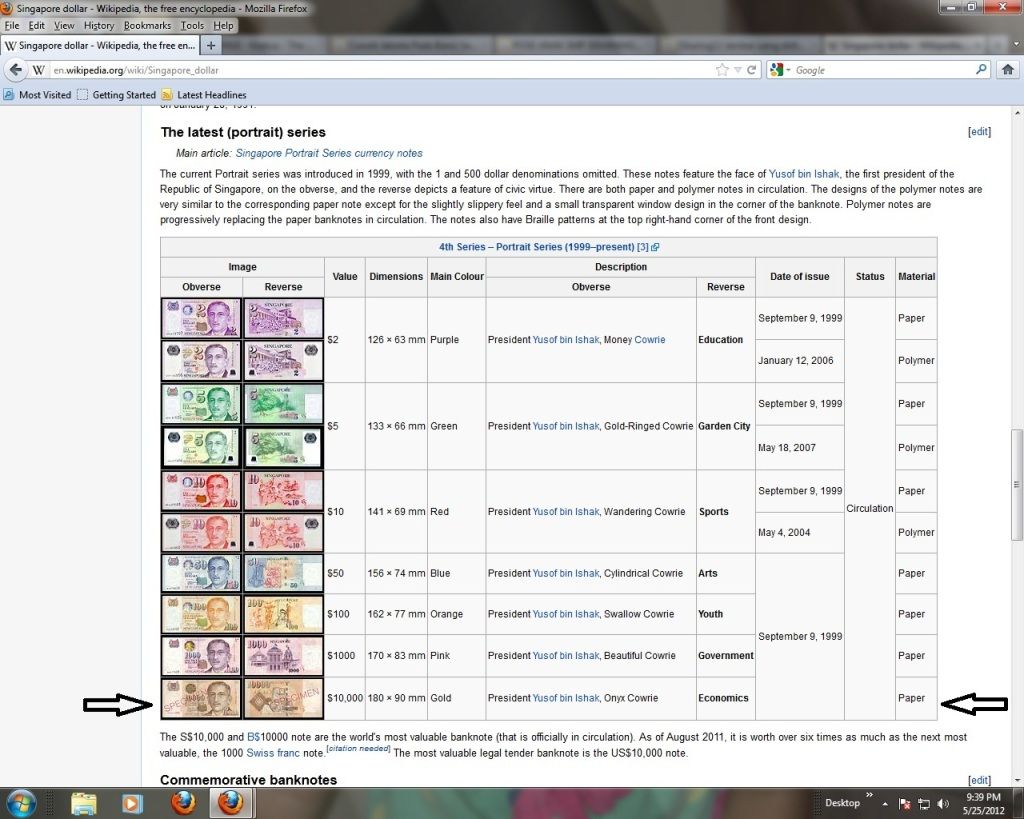Screen dimensions: 1024x819
Task: Open Most Visited bookmarks folder
Action: tap(37, 95)
